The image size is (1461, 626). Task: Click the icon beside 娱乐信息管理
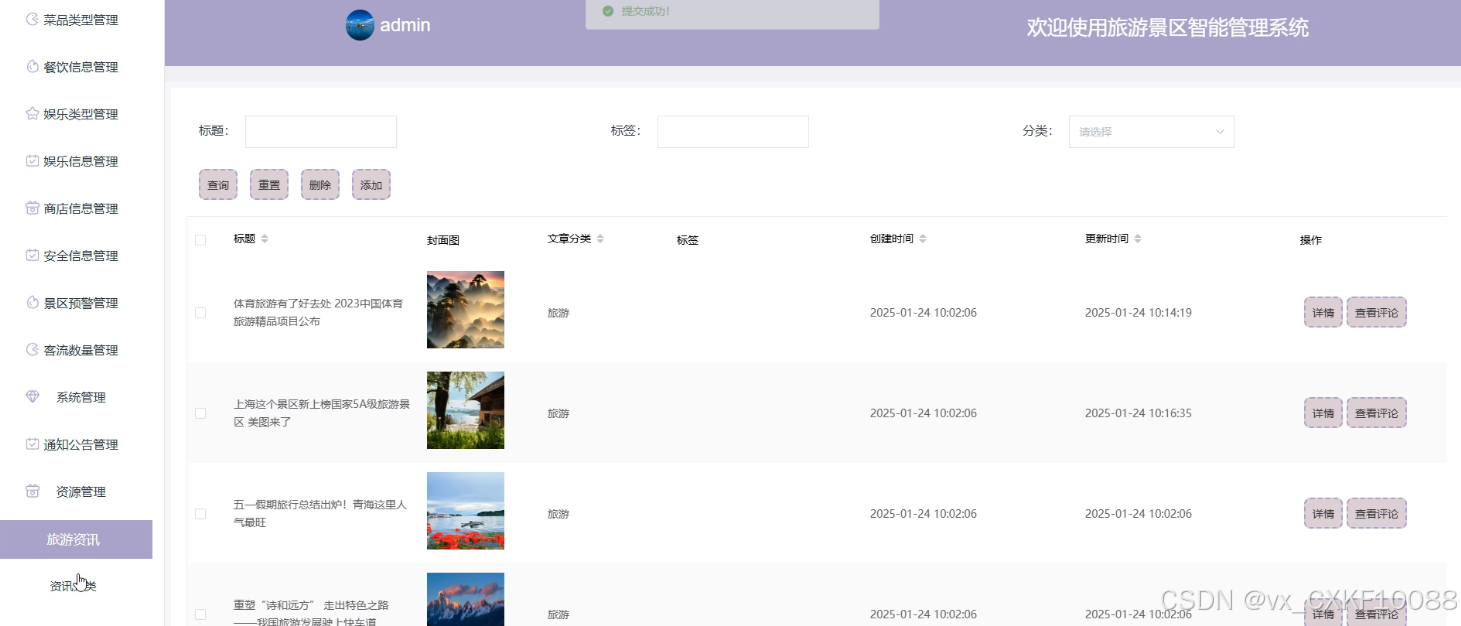[32, 161]
